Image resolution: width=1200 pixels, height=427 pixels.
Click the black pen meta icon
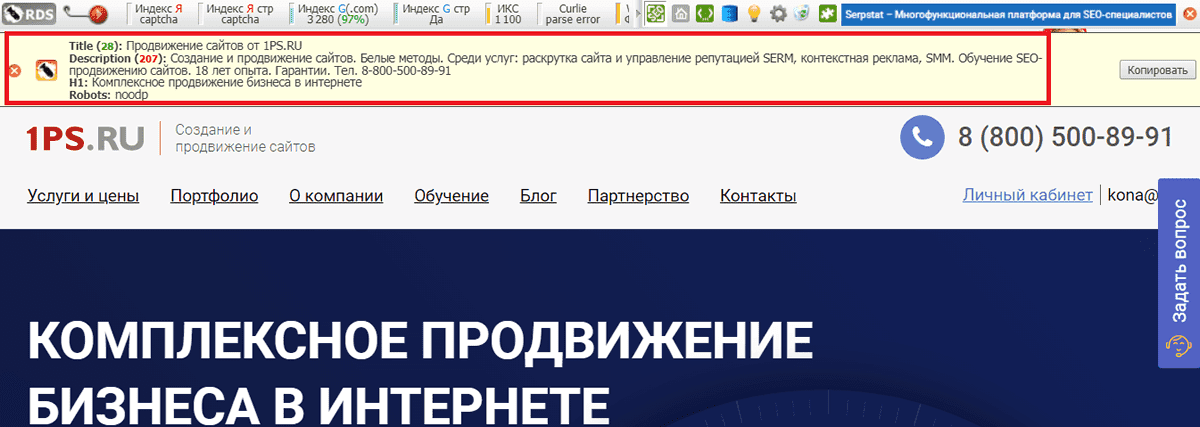point(45,70)
